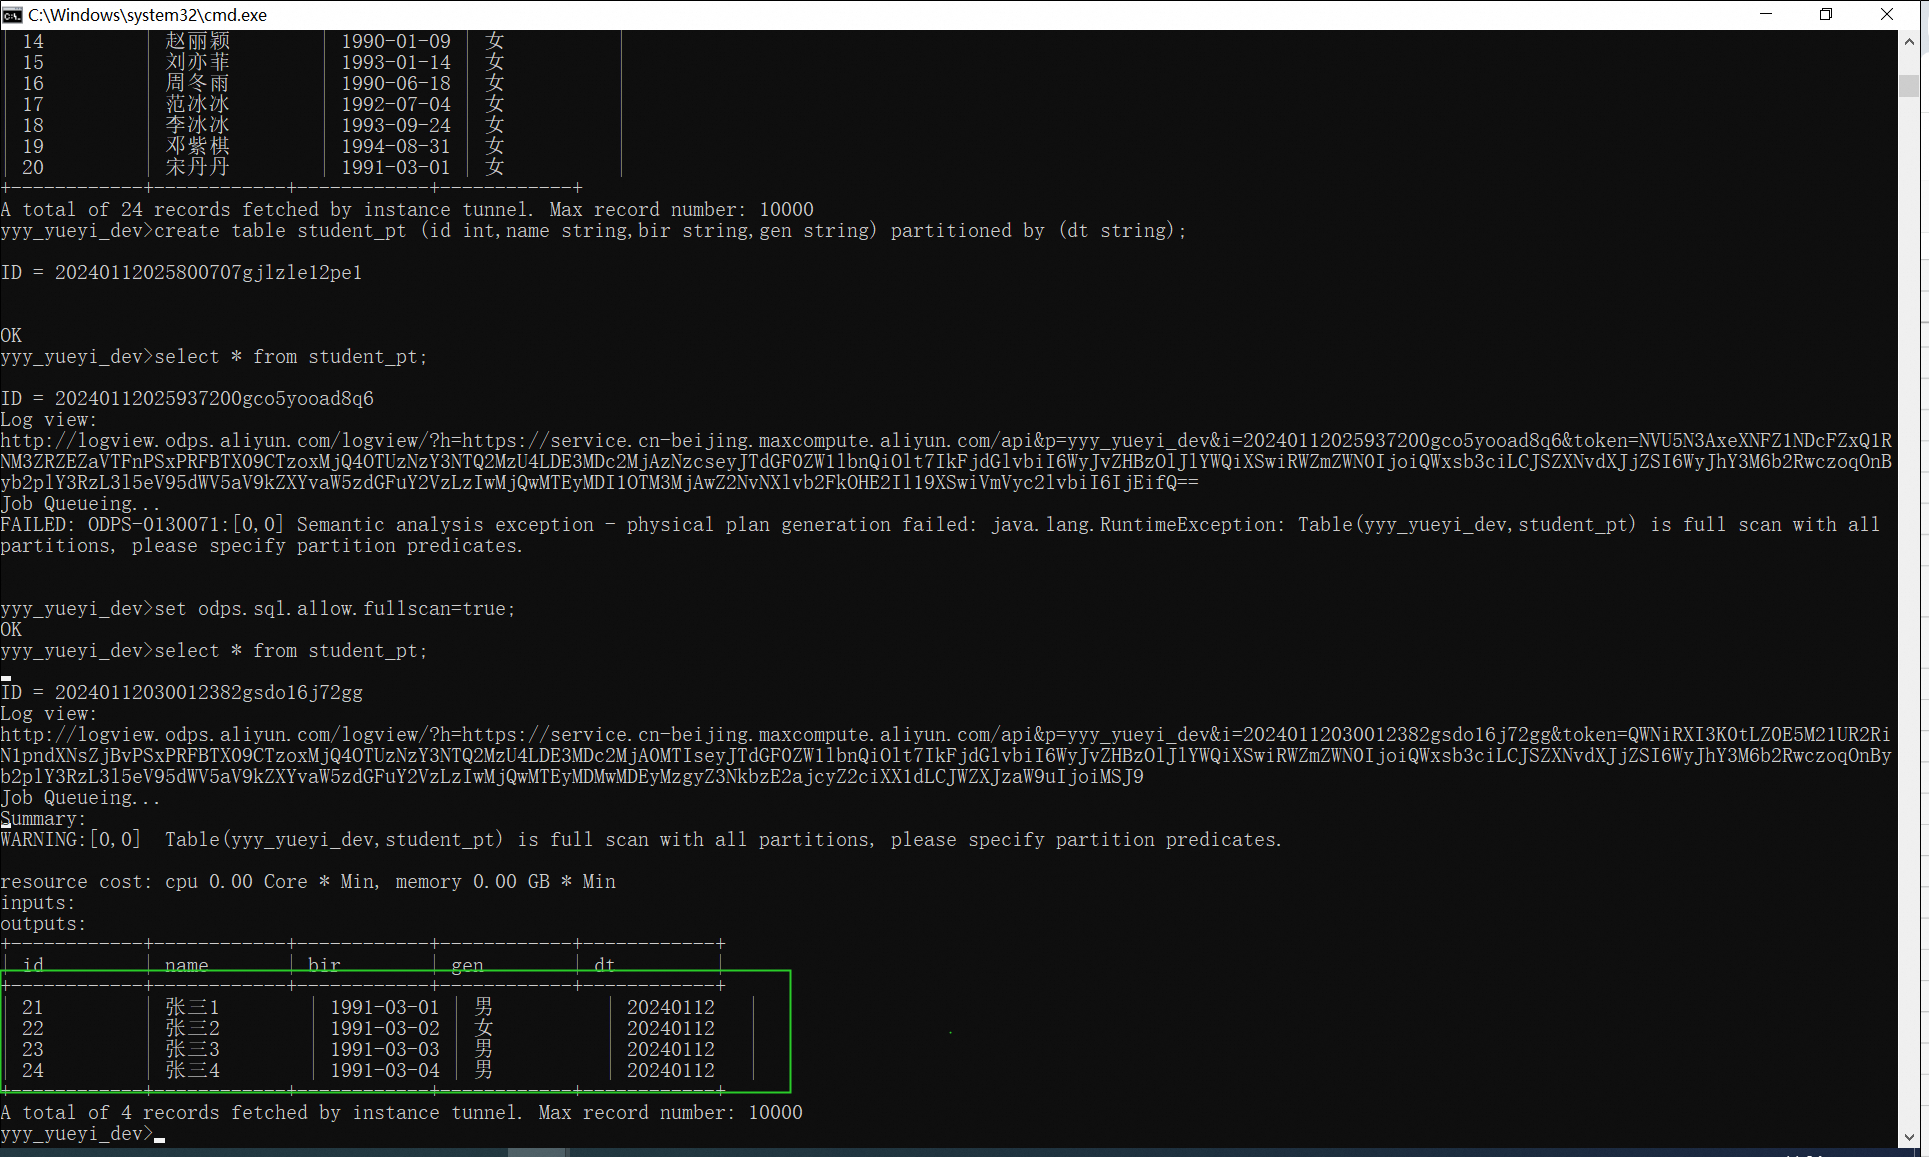This screenshot has height=1157, width=1929.
Task: Click the 'create table student_pt' command line
Action: tap(594, 230)
